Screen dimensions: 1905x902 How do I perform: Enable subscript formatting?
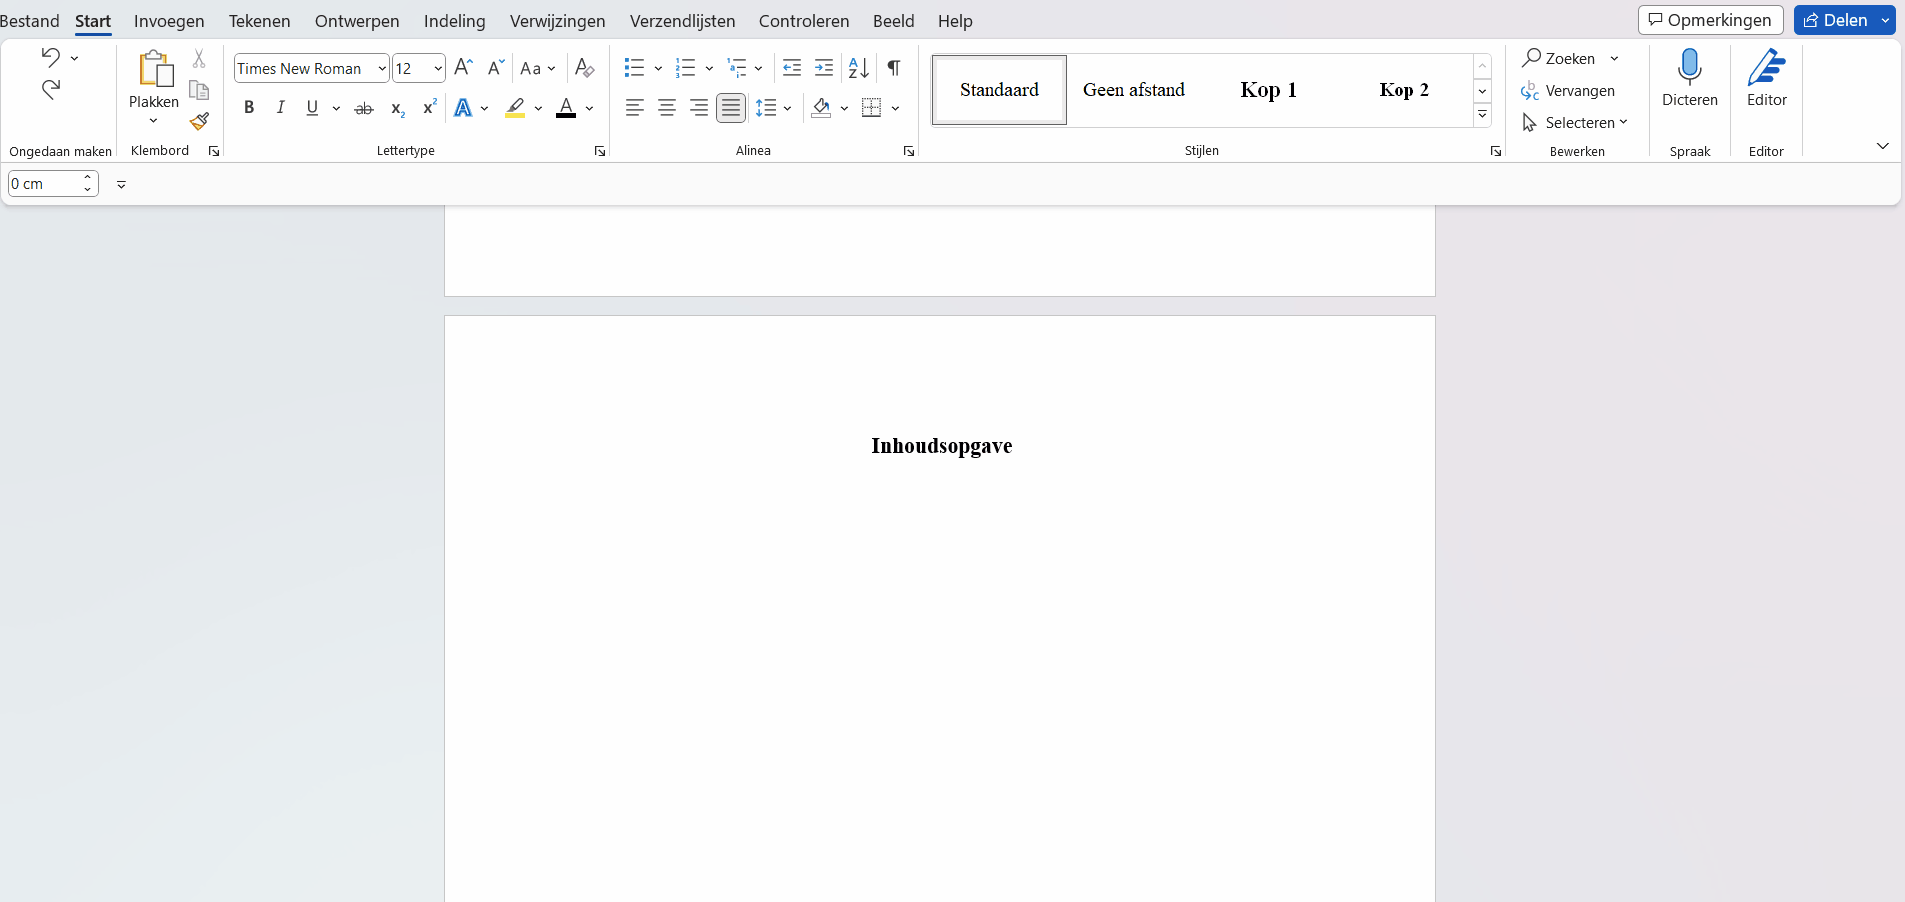[397, 107]
